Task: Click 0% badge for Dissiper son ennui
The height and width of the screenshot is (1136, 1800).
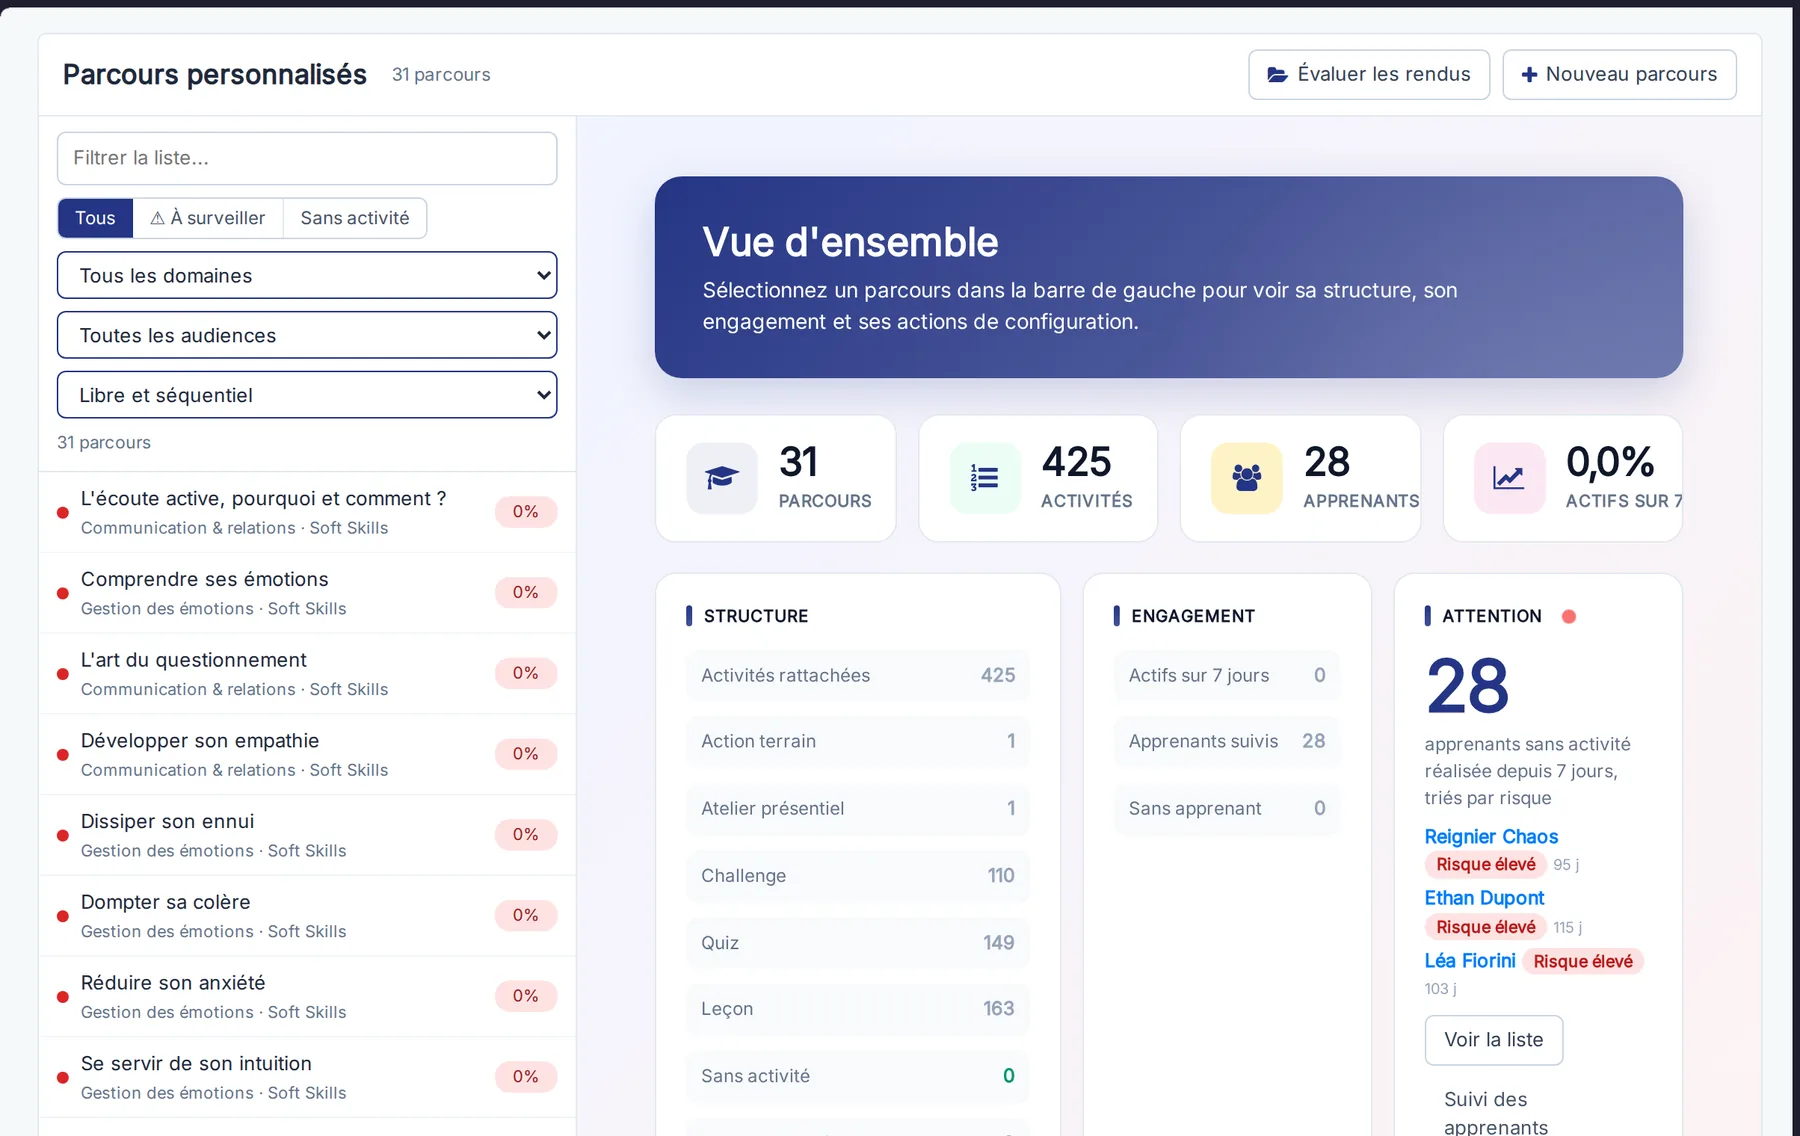Action: [x=526, y=834]
